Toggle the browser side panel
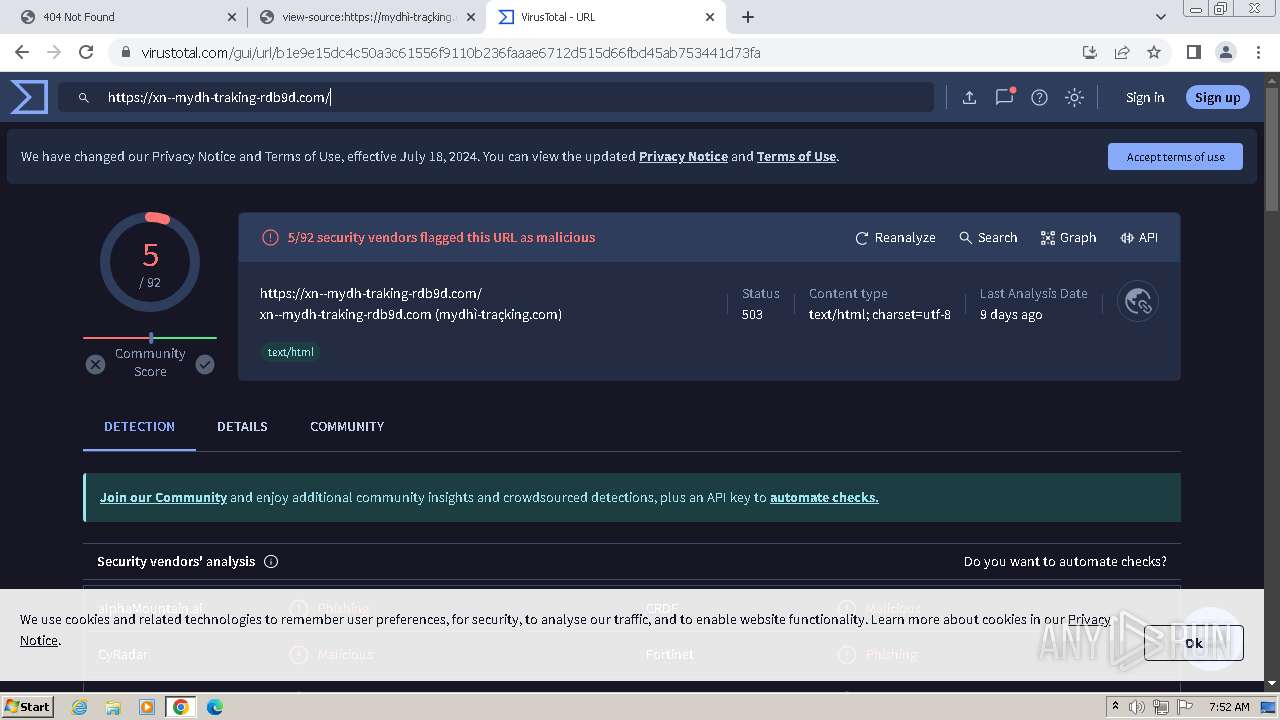This screenshot has width=1280, height=720. coord(1193,52)
